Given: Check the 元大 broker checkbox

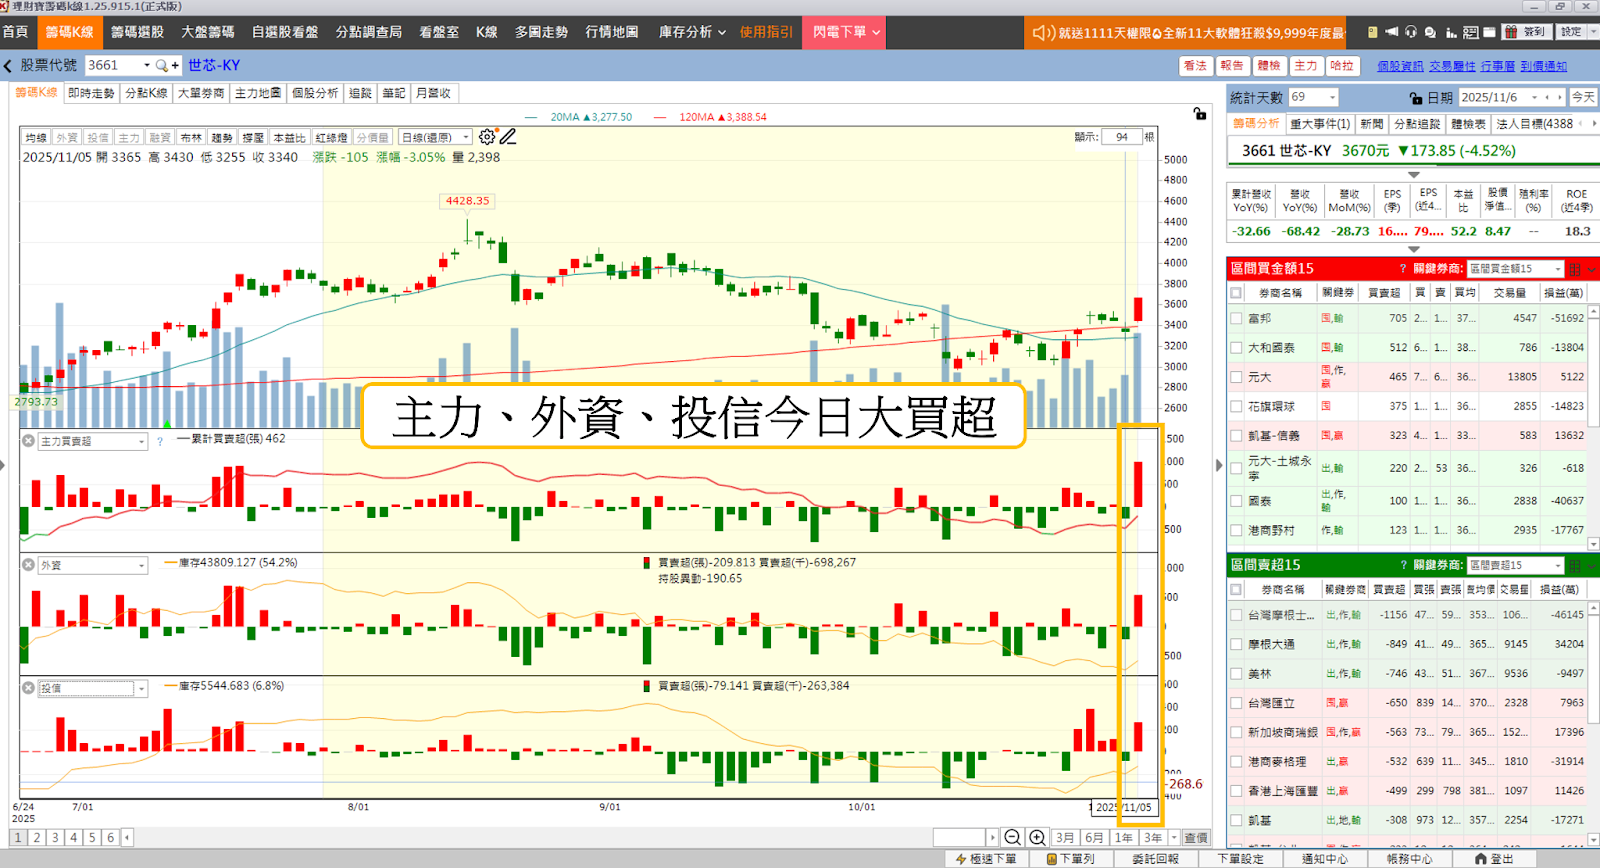Looking at the screenshot, I should (x=1236, y=377).
